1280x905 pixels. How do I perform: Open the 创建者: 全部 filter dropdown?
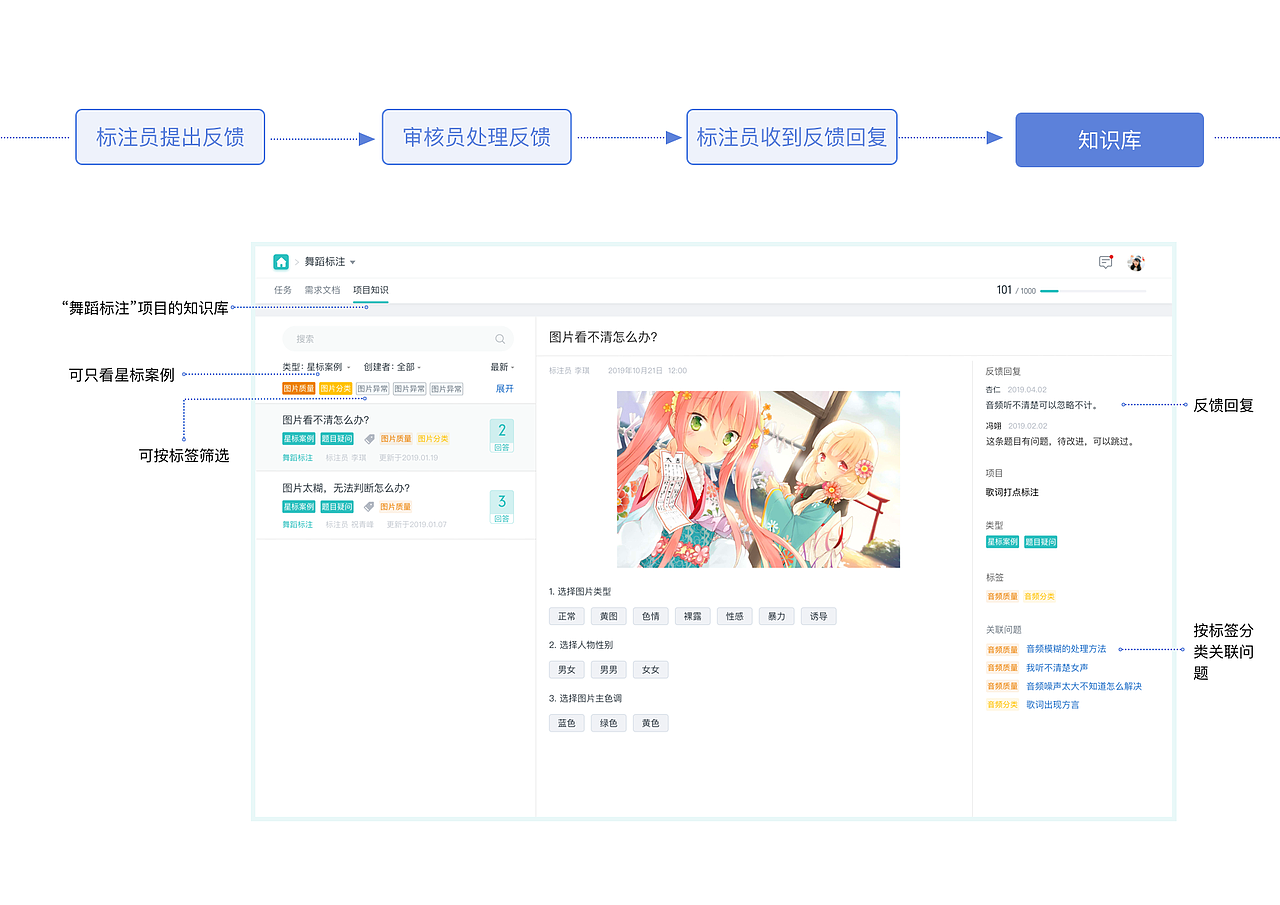click(392, 367)
